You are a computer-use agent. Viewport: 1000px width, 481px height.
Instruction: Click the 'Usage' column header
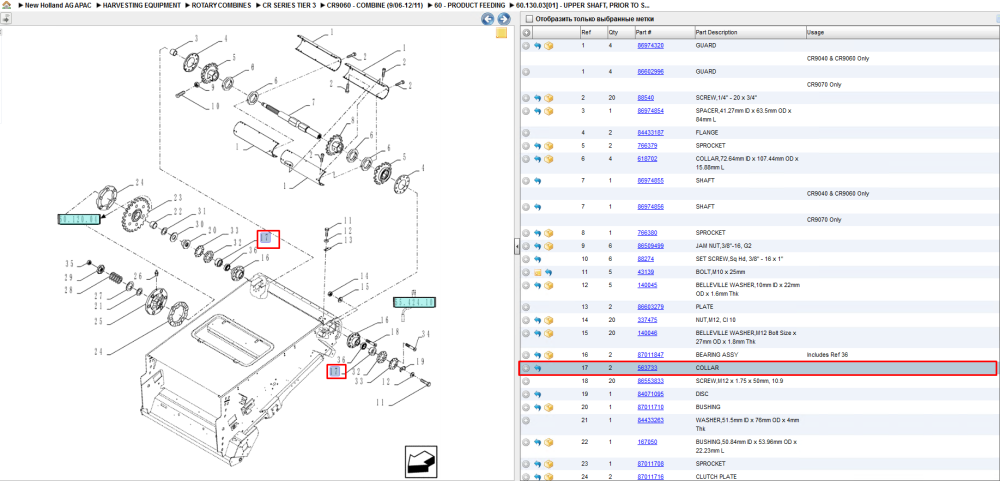coord(902,33)
